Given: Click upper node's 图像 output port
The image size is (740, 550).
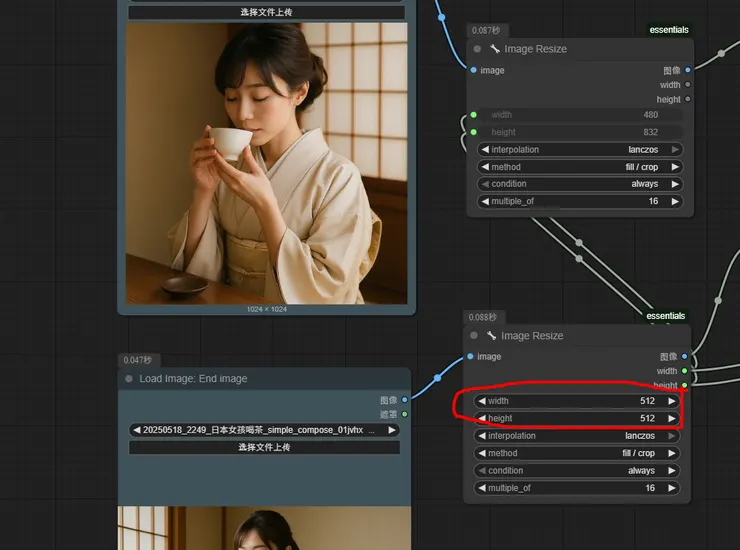Looking at the screenshot, I should coord(688,70).
